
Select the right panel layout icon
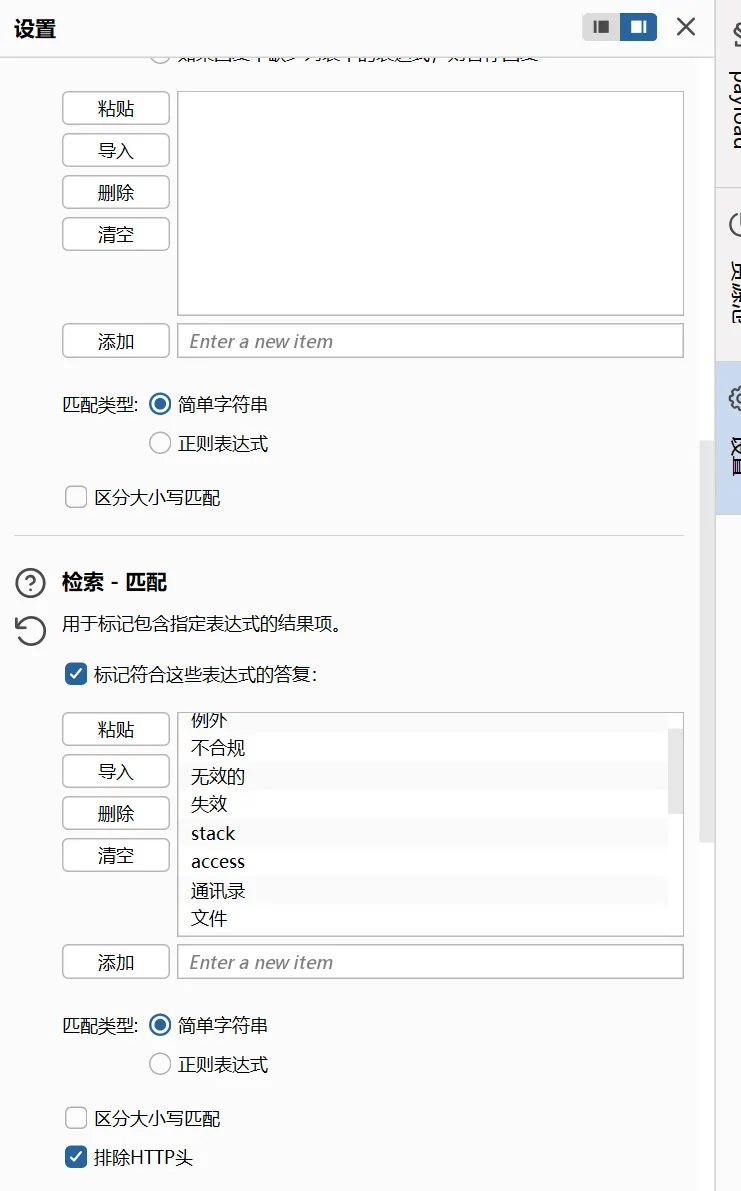[x=638, y=27]
